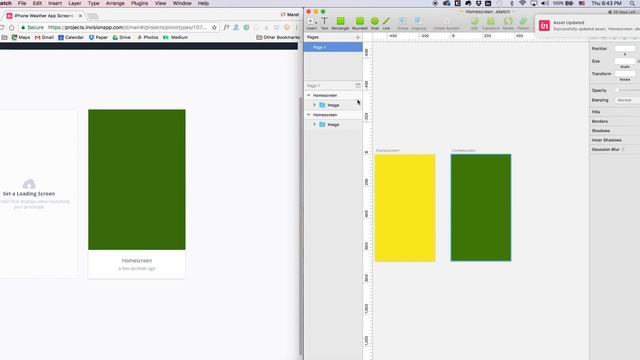This screenshot has height=360, width=640.
Task: Open the Blending mode dropdown
Action: click(627, 100)
